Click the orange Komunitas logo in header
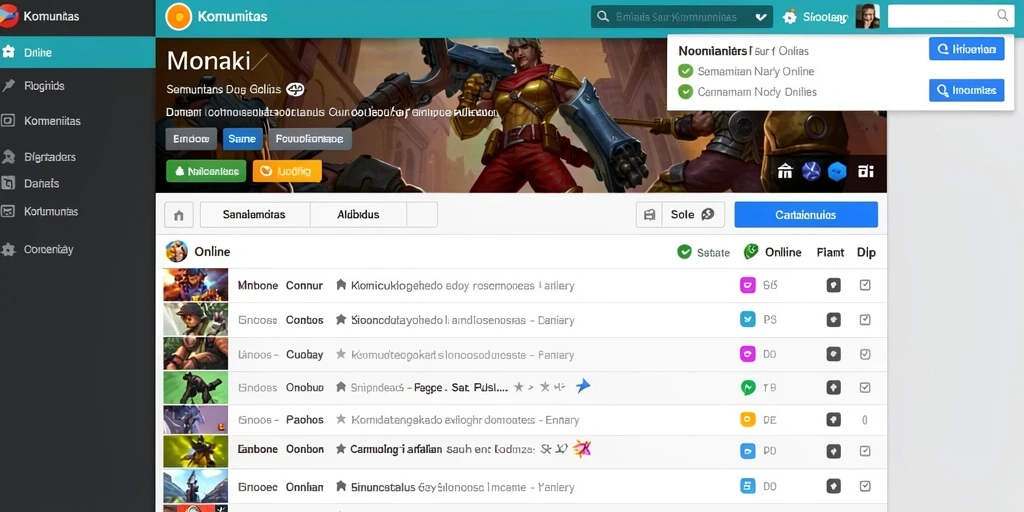The image size is (1024, 512). tap(178, 17)
